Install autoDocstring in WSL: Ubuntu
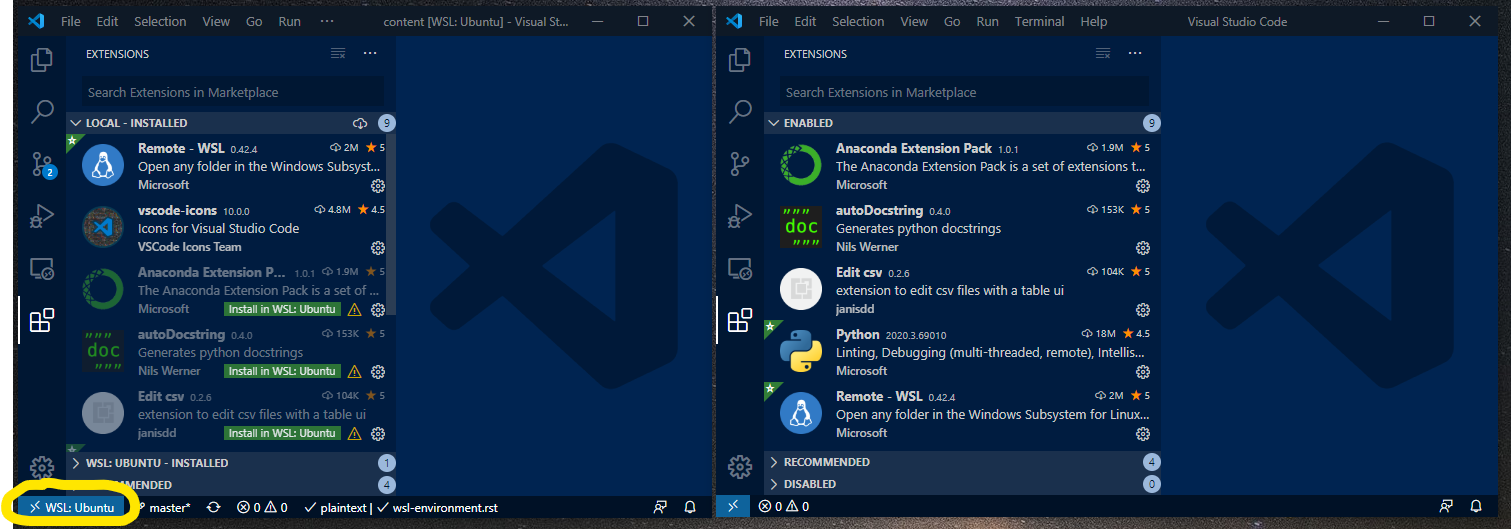This screenshot has height=529, width=1511. [x=282, y=372]
